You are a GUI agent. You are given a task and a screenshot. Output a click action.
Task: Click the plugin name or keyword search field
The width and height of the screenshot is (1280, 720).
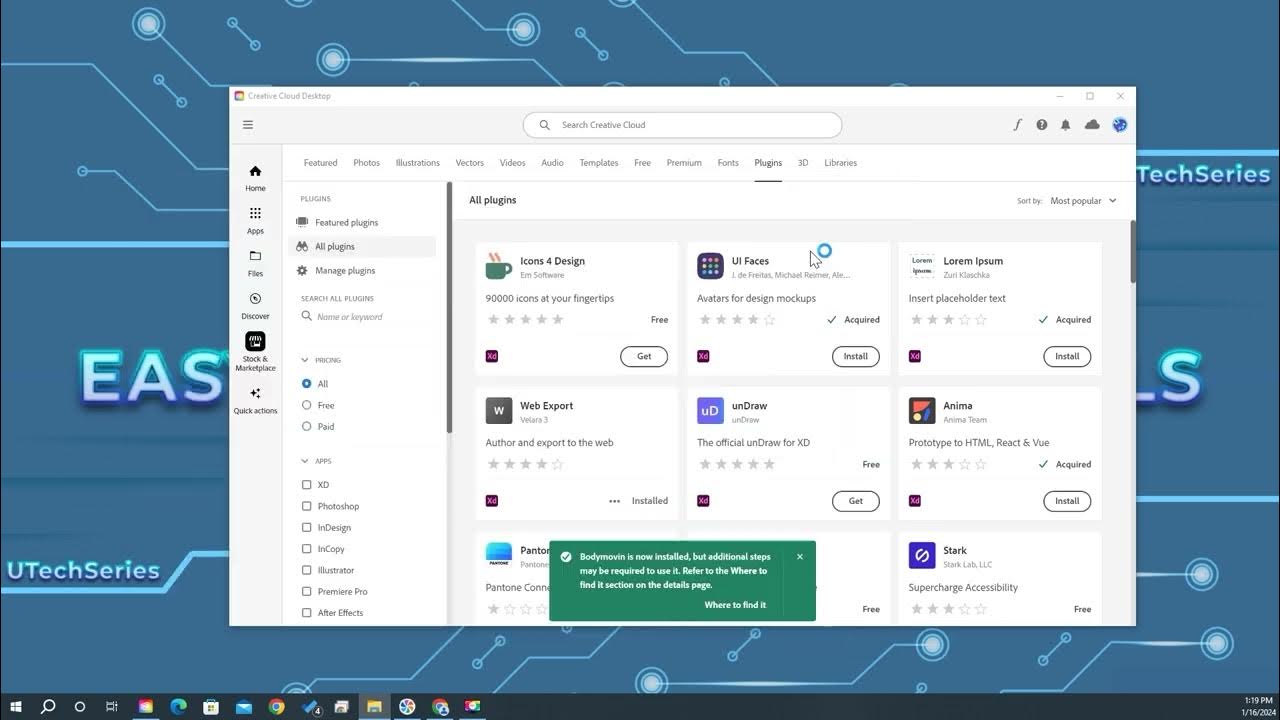click(368, 317)
